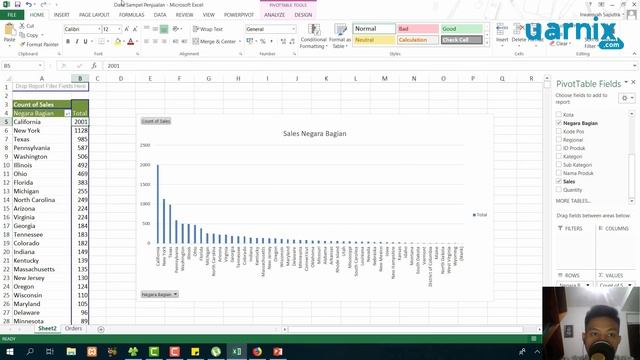This screenshot has height=360, width=640.
Task: Expand the Name Box dropdown
Action: click(x=40, y=66)
